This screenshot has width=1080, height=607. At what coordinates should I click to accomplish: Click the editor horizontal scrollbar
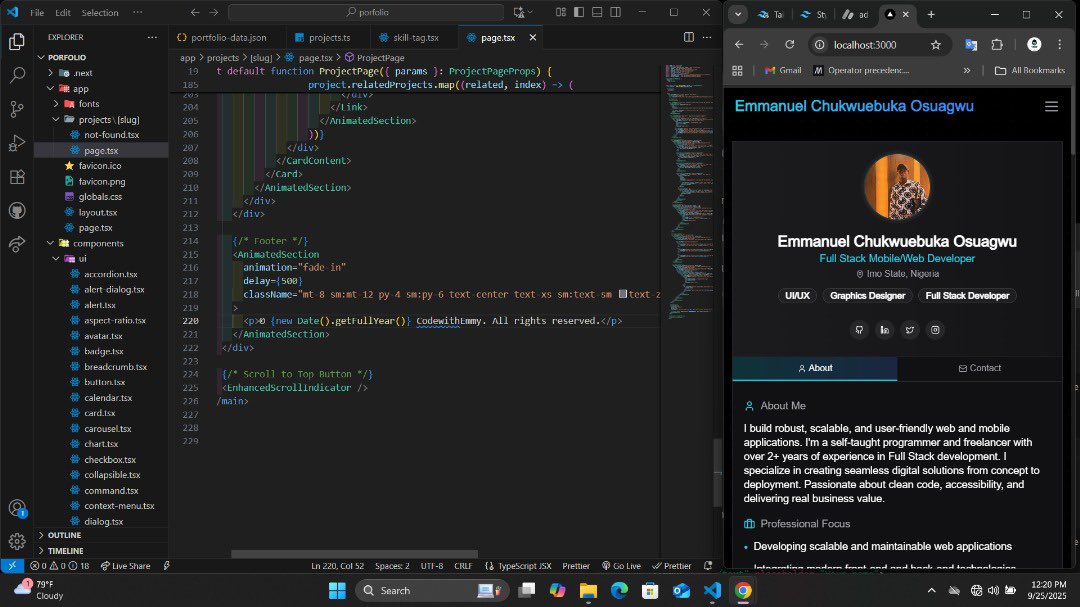[x=354, y=554]
